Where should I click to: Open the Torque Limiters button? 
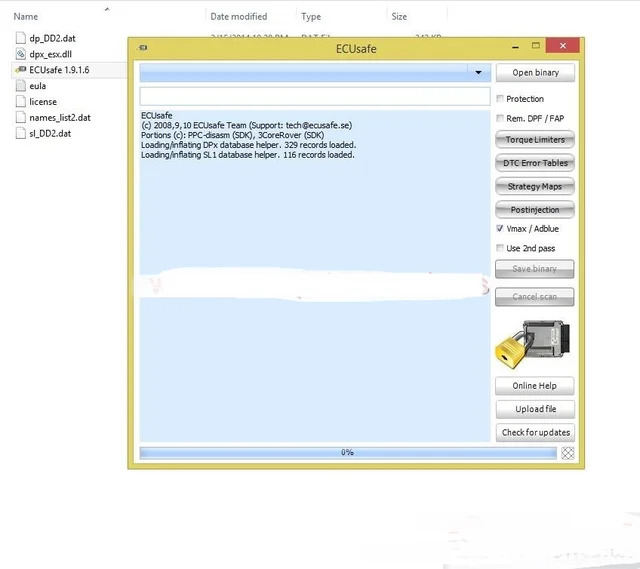pyautogui.click(x=535, y=140)
